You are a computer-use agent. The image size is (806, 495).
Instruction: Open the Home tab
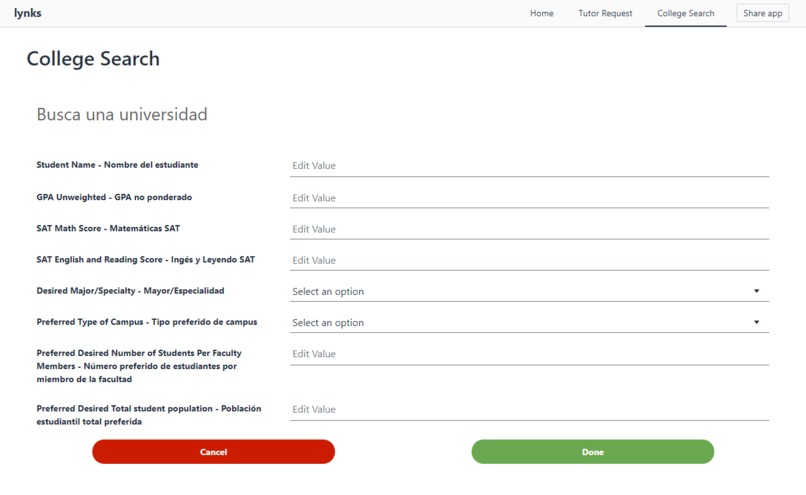(x=542, y=13)
